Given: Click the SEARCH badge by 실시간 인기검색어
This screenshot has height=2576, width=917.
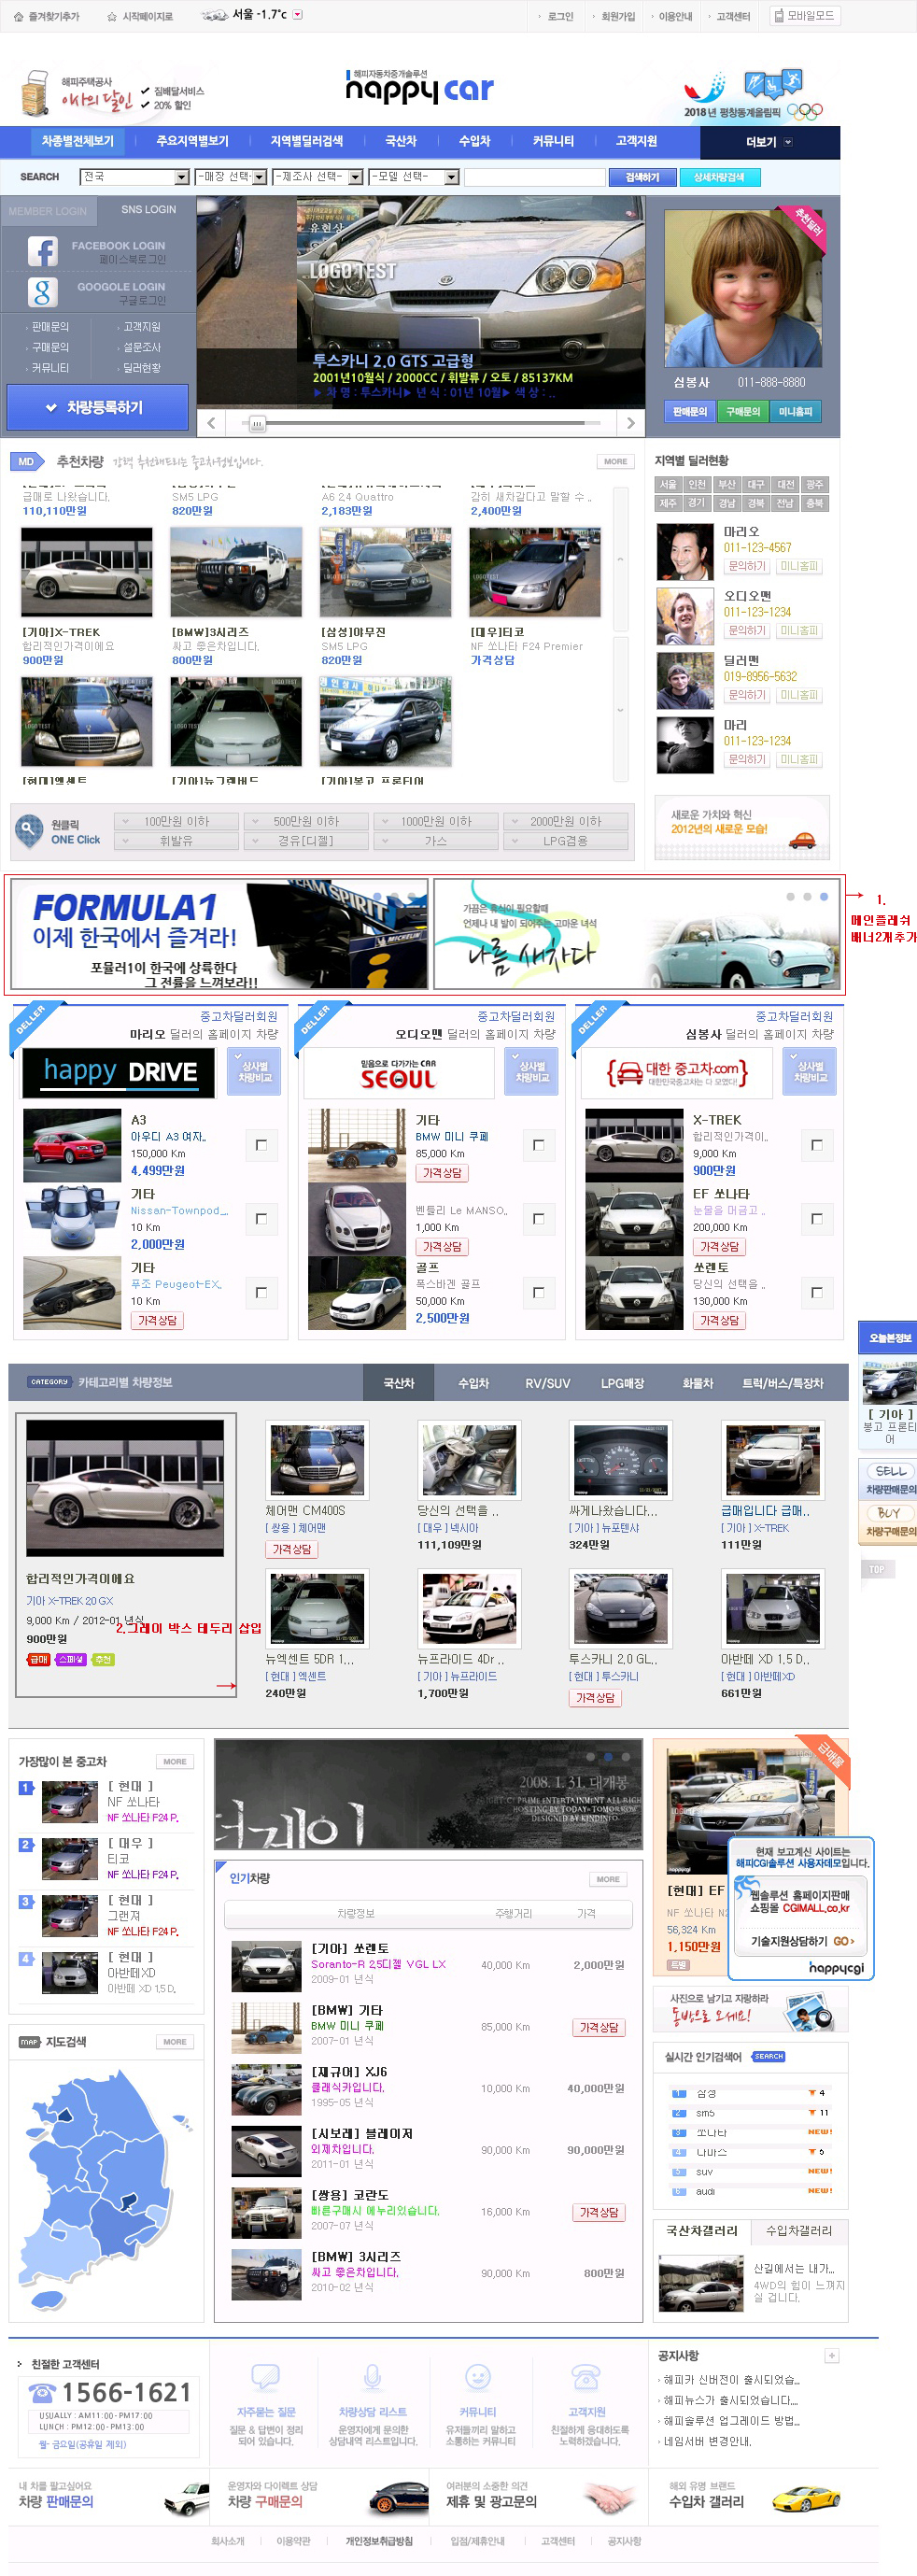Looking at the screenshot, I should coord(768,2057).
